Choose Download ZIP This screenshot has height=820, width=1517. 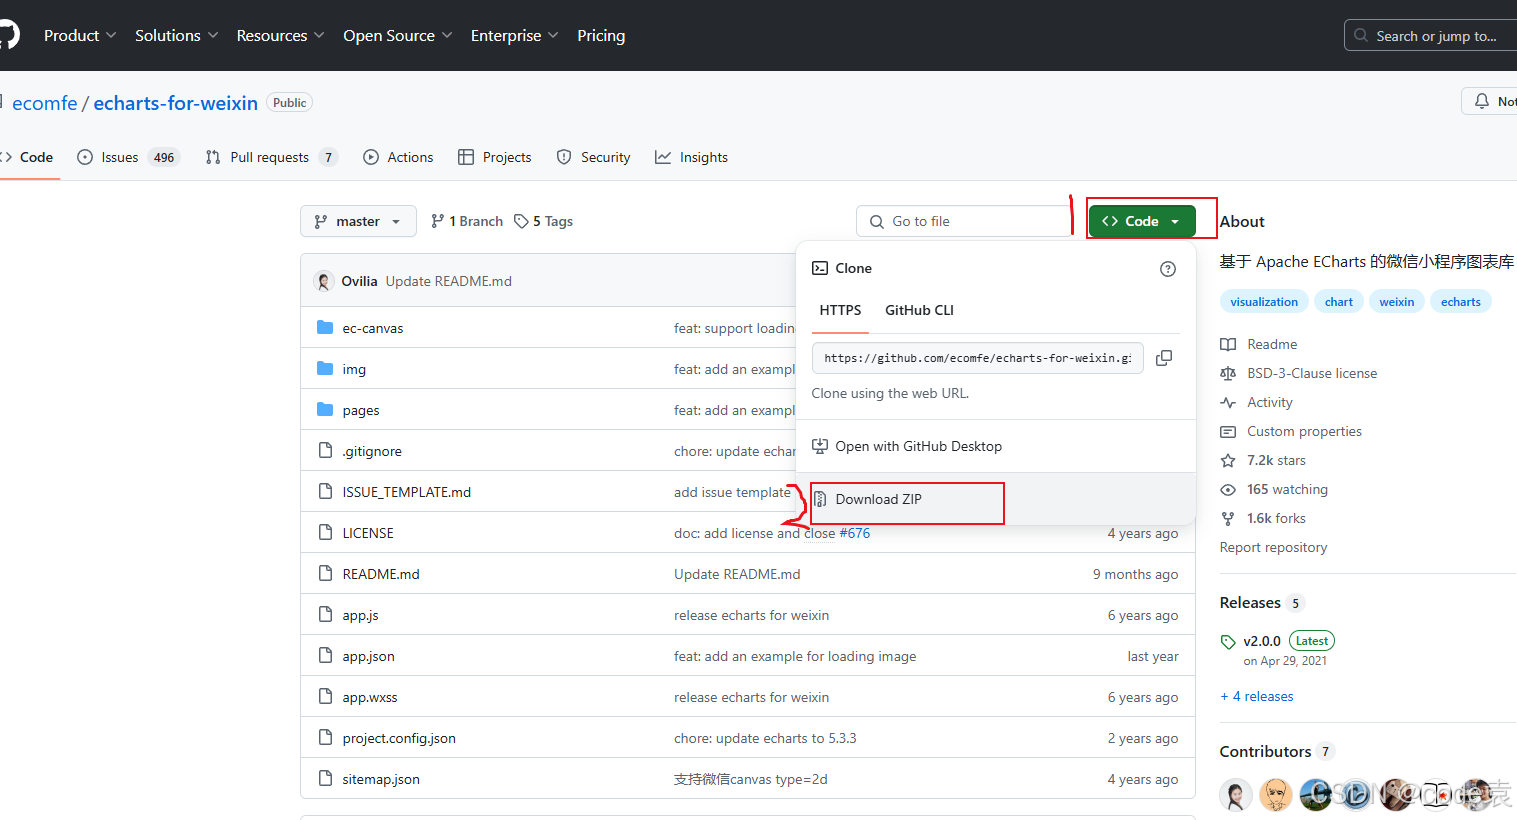pyautogui.click(x=996, y=499)
